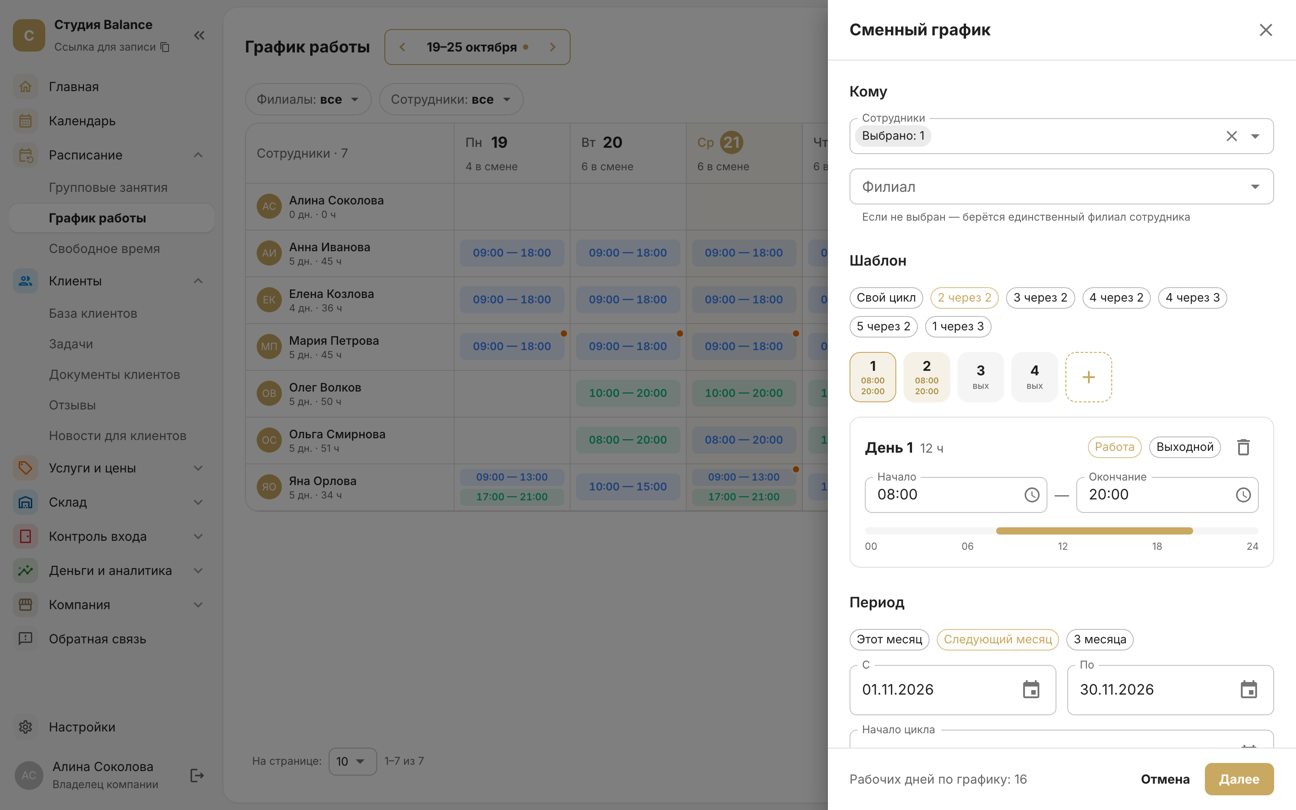Open Настройки gear icon
Image resolution: width=1296 pixels, height=810 pixels.
pyautogui.click(x=26, y=727)
